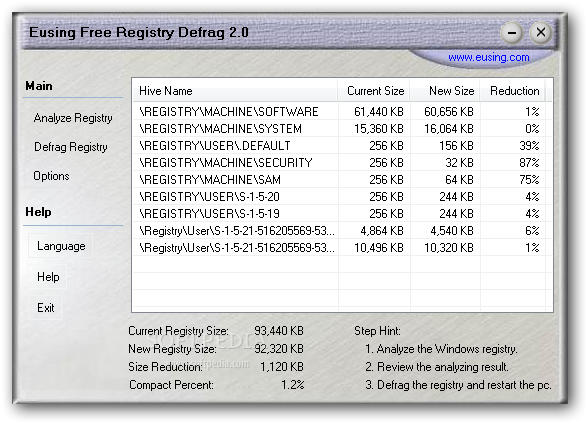Click the 1,120 KB size reduction value
The image size is (588, 424).
click(282, 367)
